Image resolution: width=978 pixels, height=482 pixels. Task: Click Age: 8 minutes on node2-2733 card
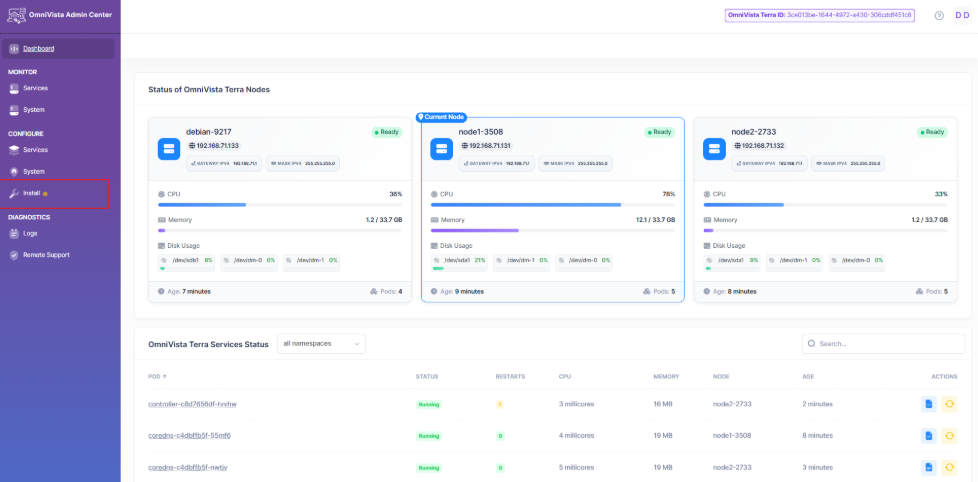click(x=730, y=291)
